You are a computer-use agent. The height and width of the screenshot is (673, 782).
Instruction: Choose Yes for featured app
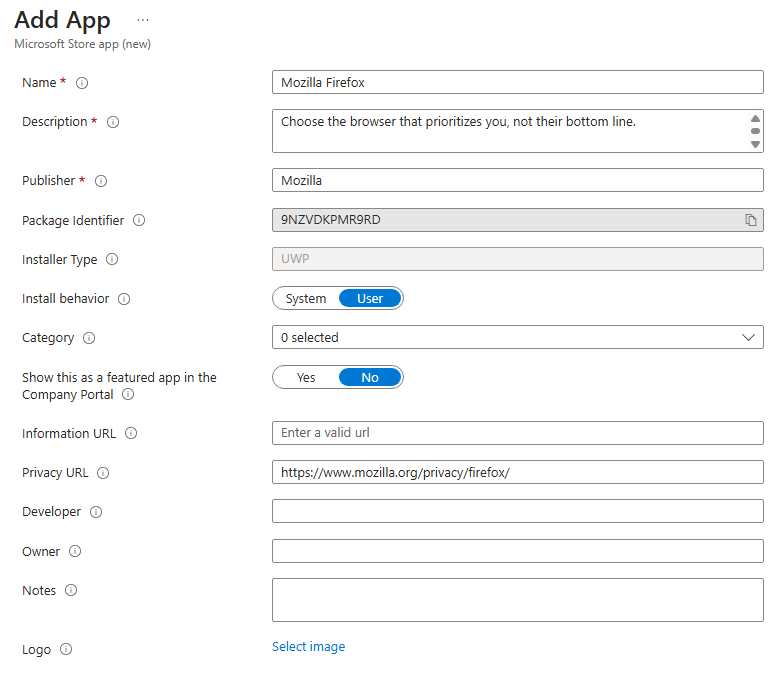tap(306, 378)
